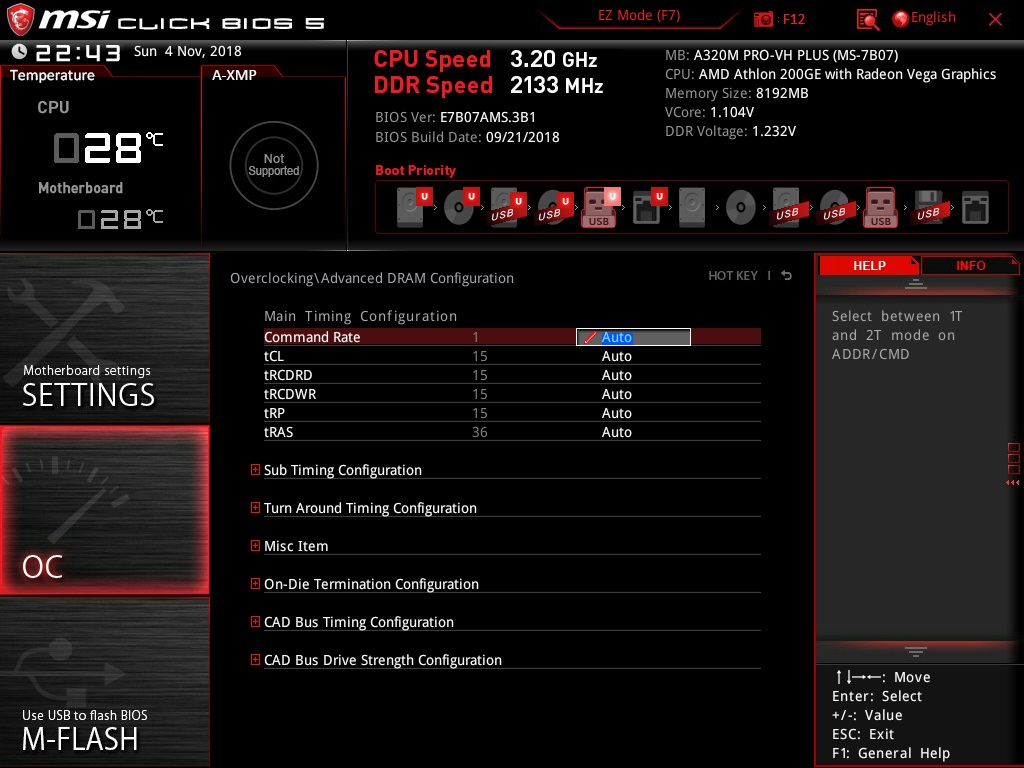This screenshot has width=1024, height=768.
Task: Select the UEFI CD/DVD boot device icon
Action: click(461, 207)
